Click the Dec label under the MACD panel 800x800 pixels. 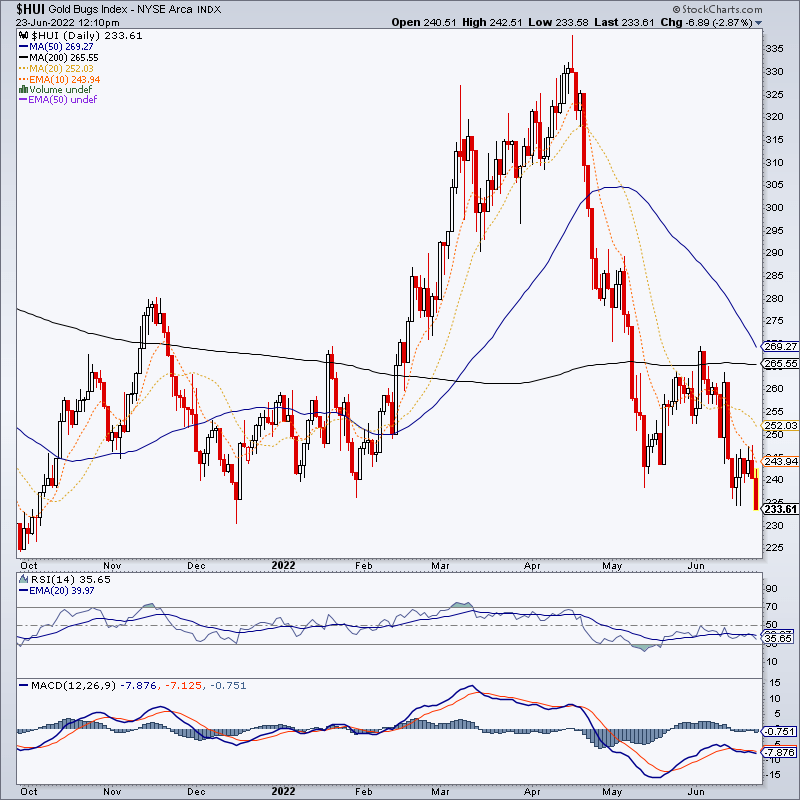(x=196, y=792)
